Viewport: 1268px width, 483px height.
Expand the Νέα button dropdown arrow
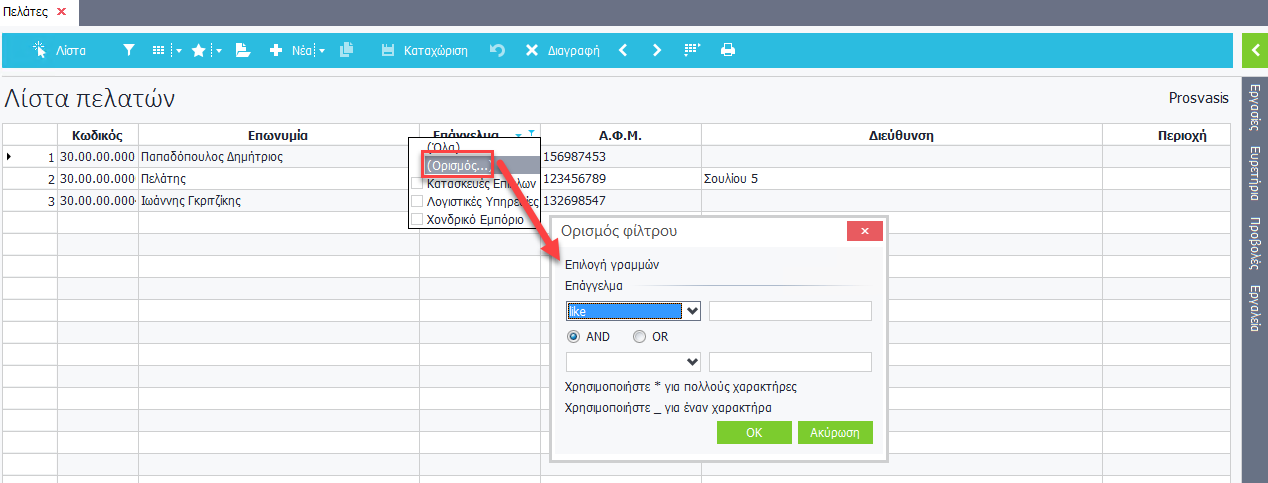(322, 50)
